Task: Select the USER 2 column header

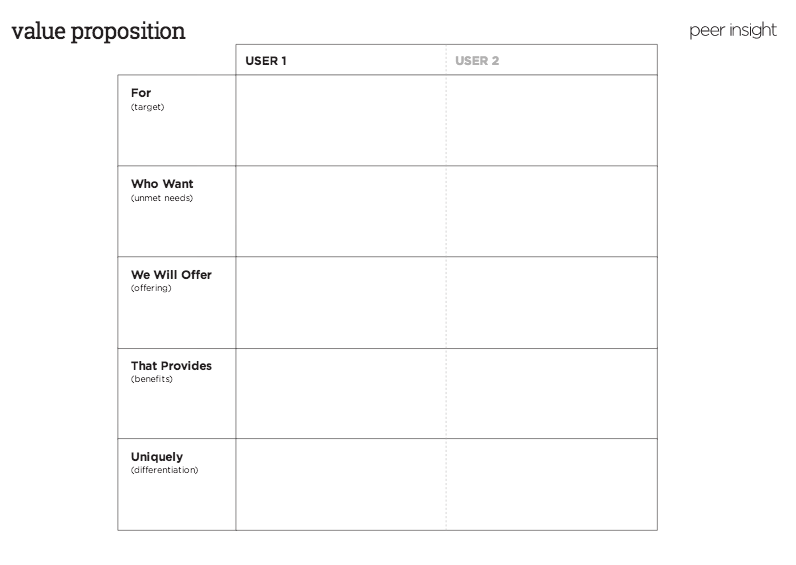Action: 477,61
